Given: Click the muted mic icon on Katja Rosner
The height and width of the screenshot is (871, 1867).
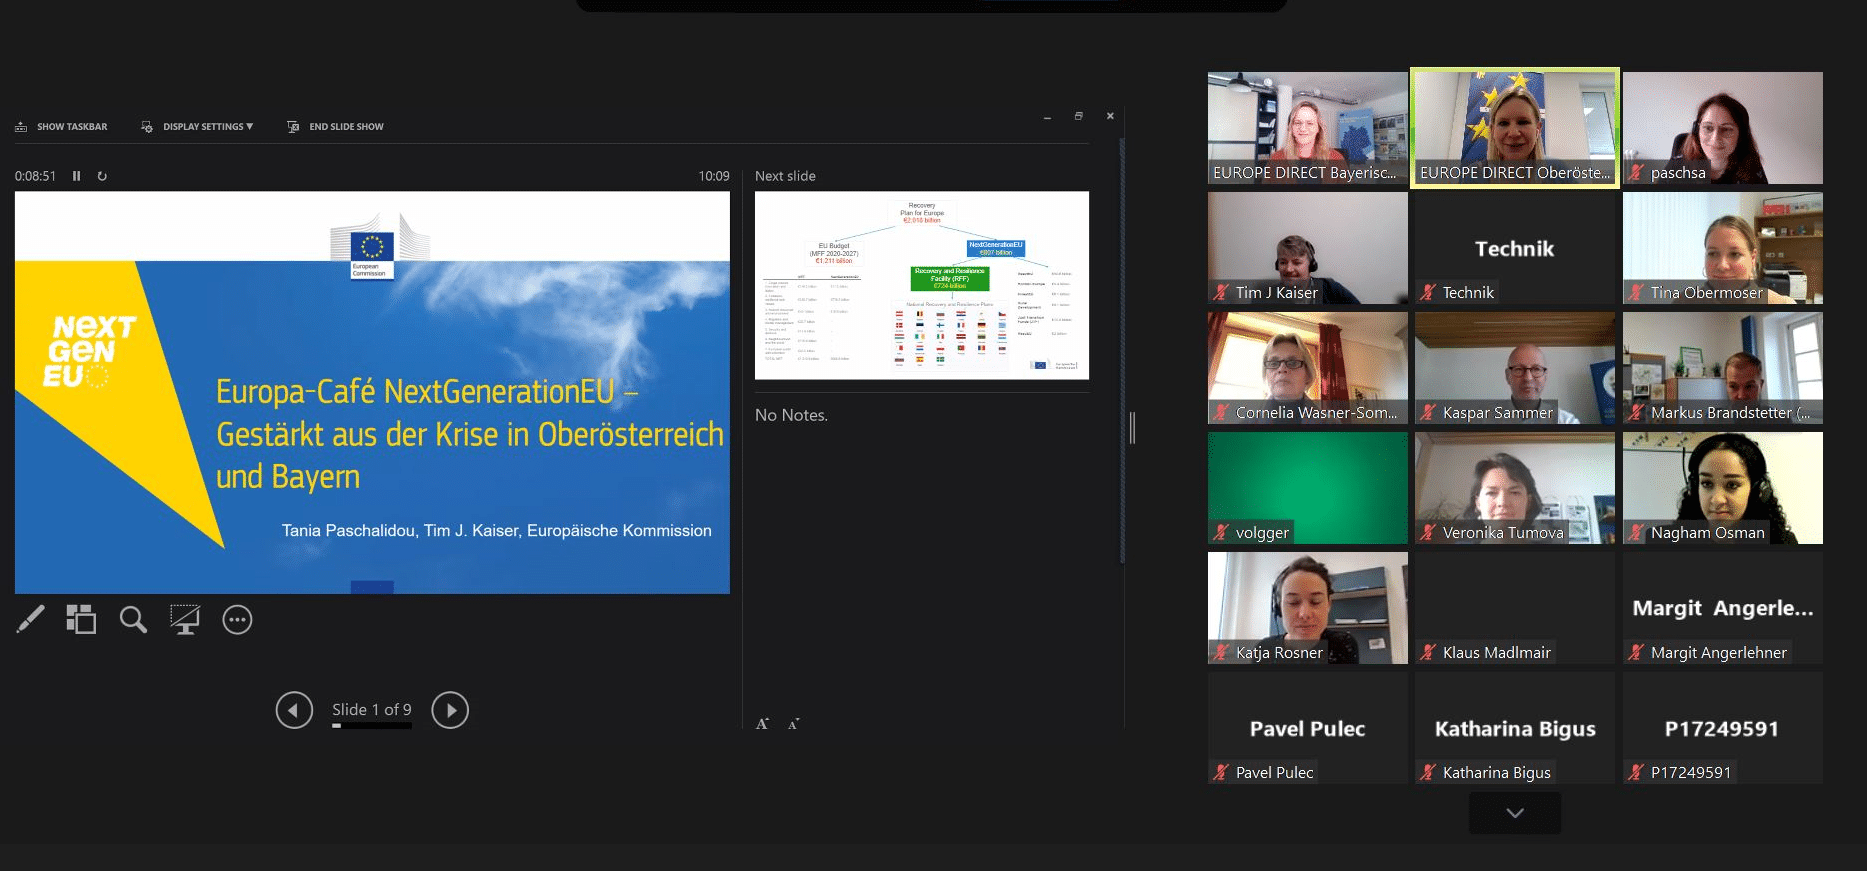Looking at the screenshot, I should coord(1221,653).
